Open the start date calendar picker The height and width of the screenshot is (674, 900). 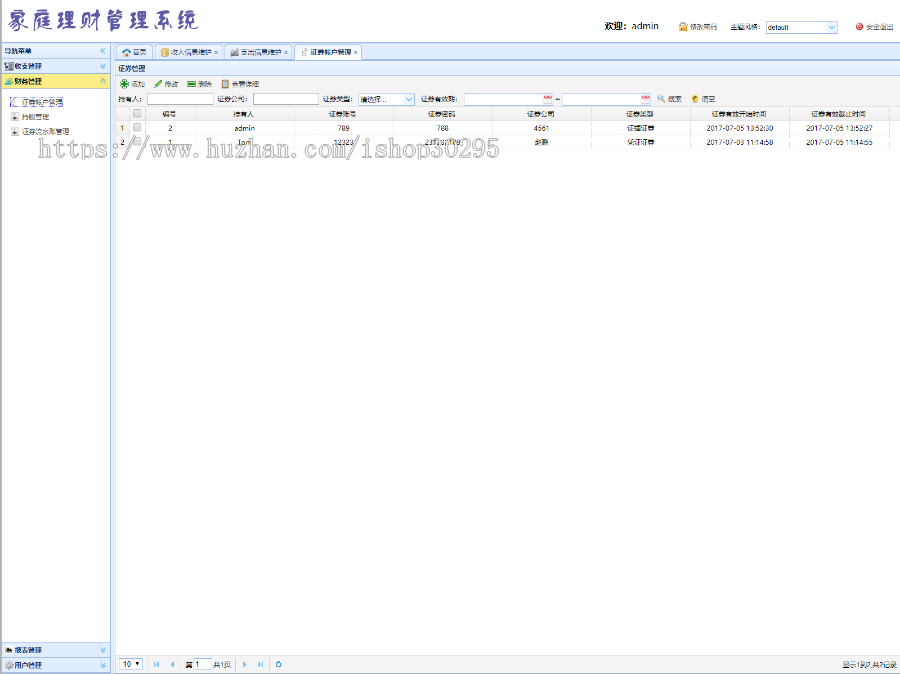[x=548, y=99]
